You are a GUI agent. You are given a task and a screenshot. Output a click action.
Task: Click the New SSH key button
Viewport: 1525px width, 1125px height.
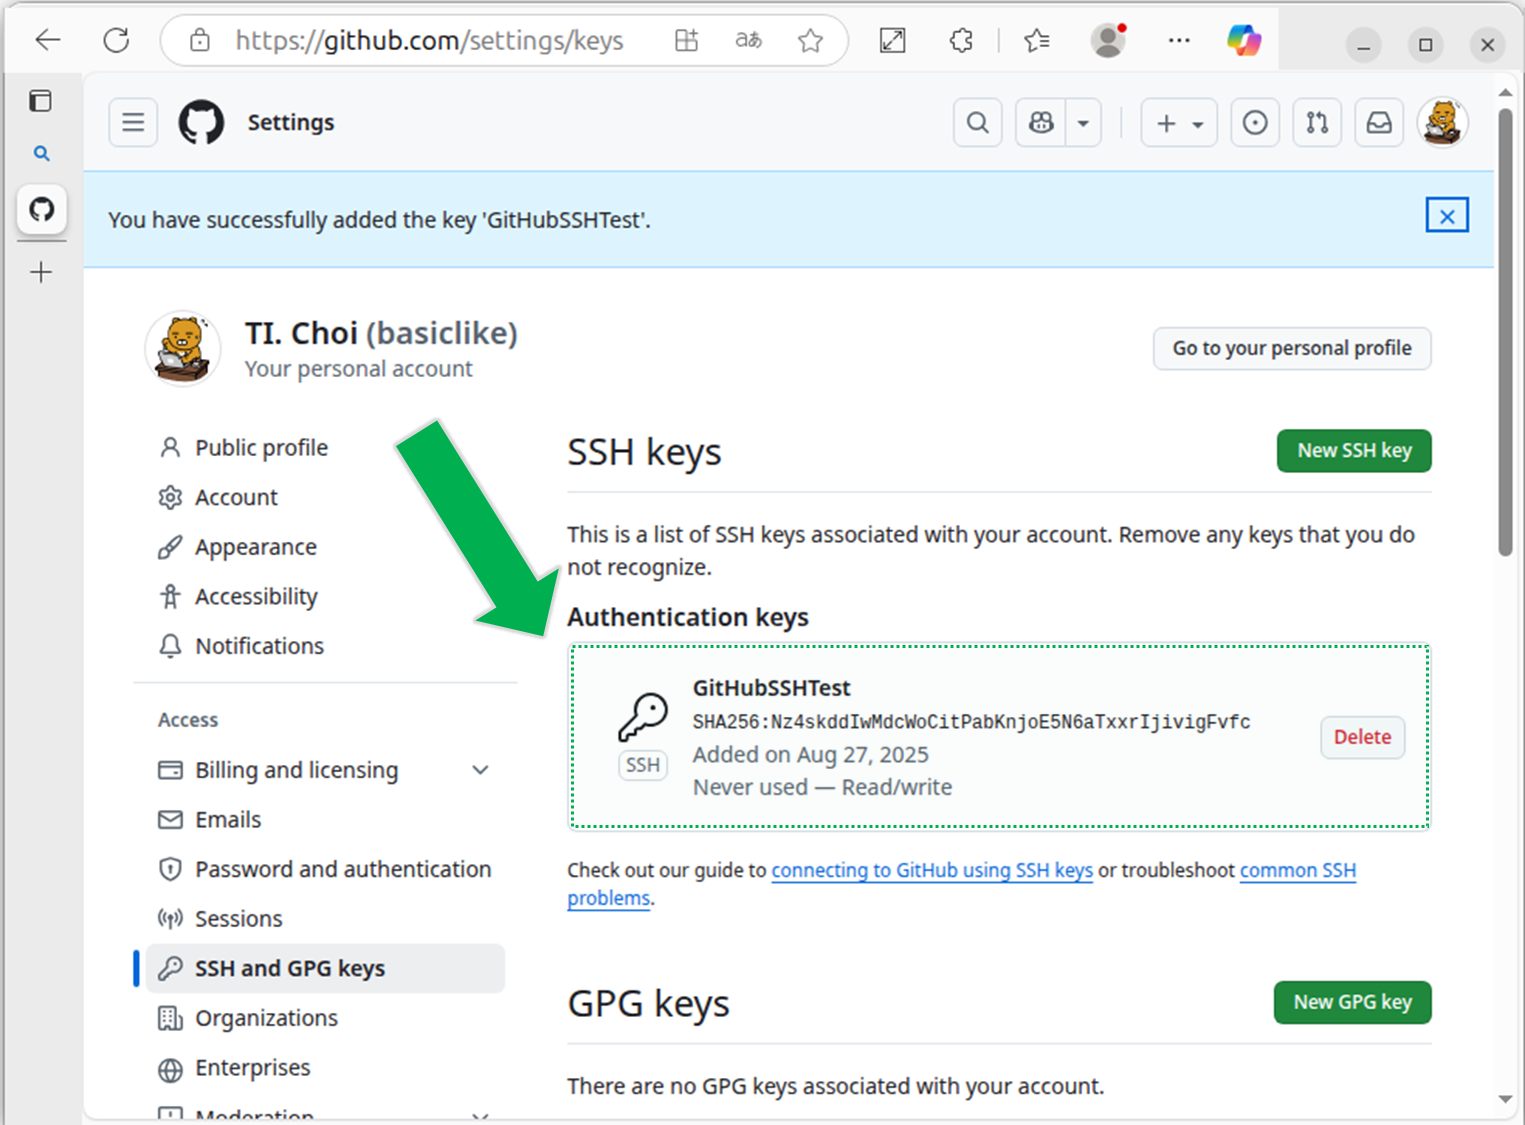click(1354, 451)
